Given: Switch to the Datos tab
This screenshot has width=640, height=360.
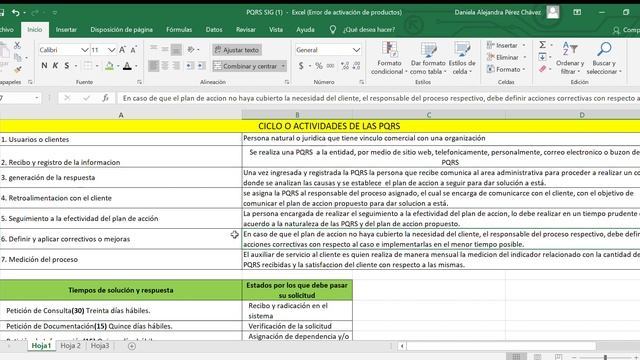Looking at the screenshot, I should click(214, 29).
